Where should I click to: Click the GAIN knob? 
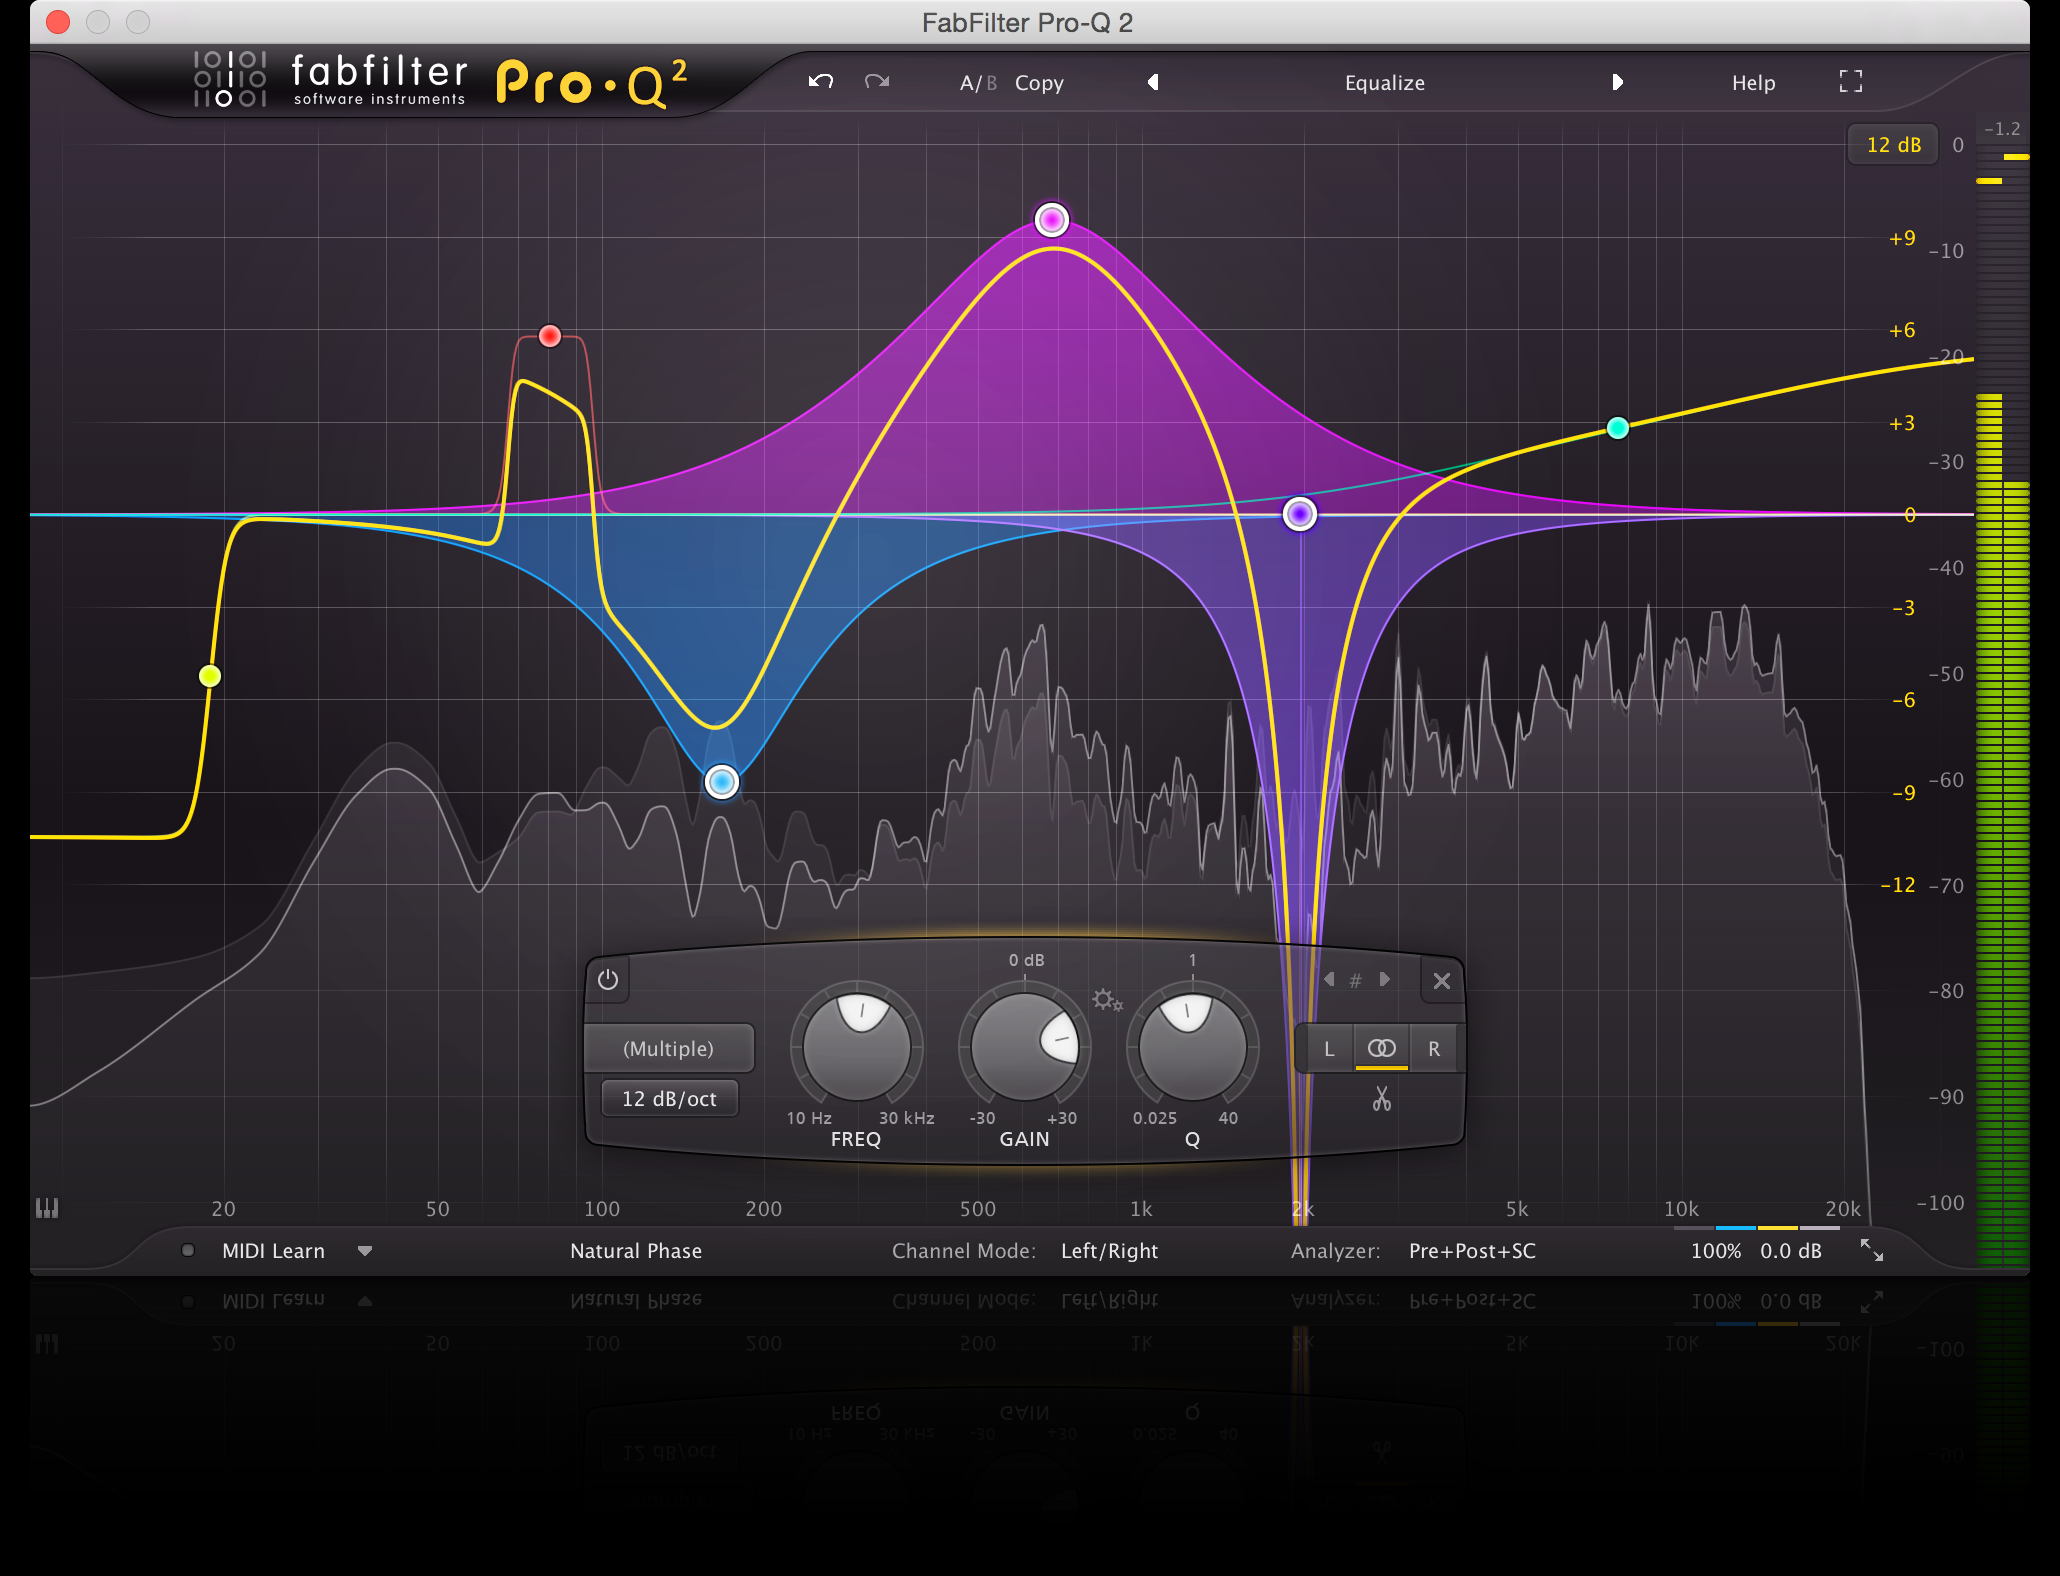1025,1047
